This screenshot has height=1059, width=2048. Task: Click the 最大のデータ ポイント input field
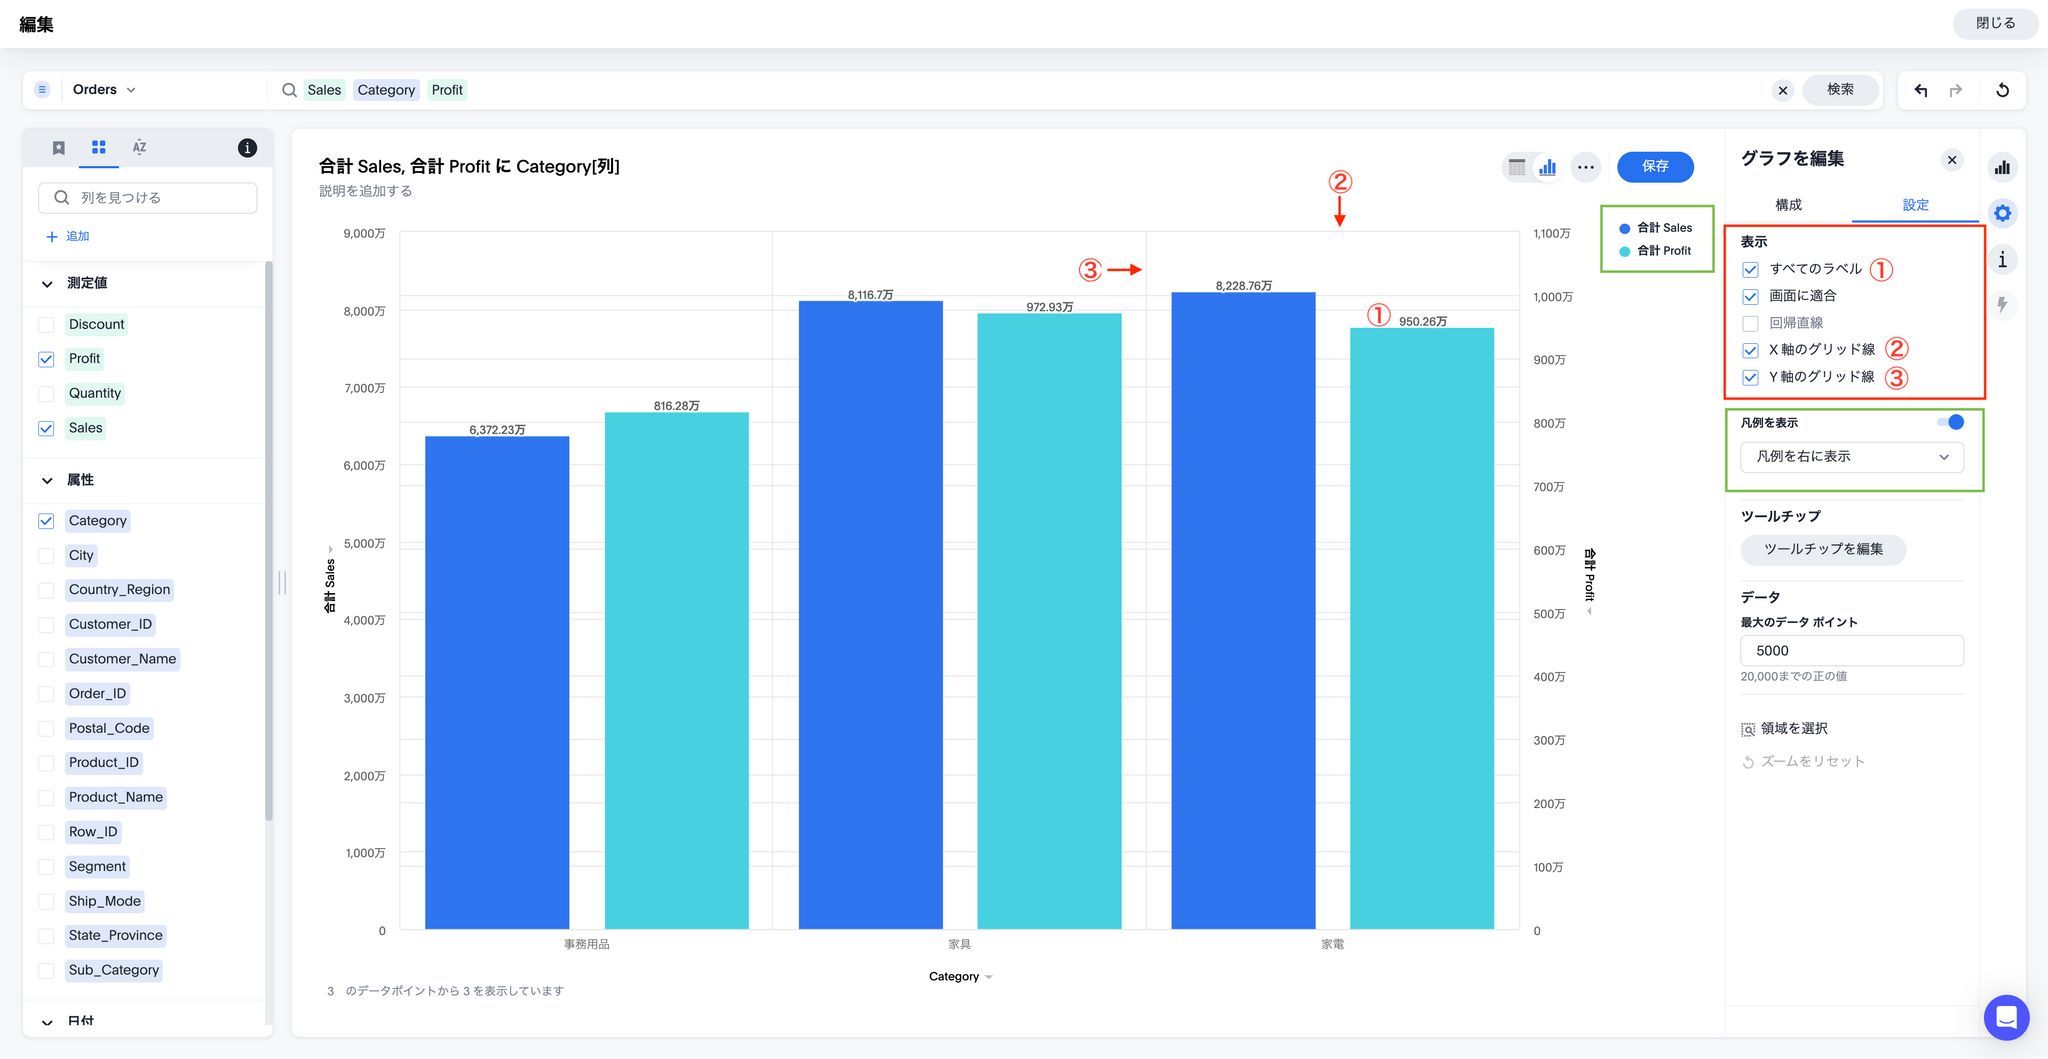(x=1852, y=651)
